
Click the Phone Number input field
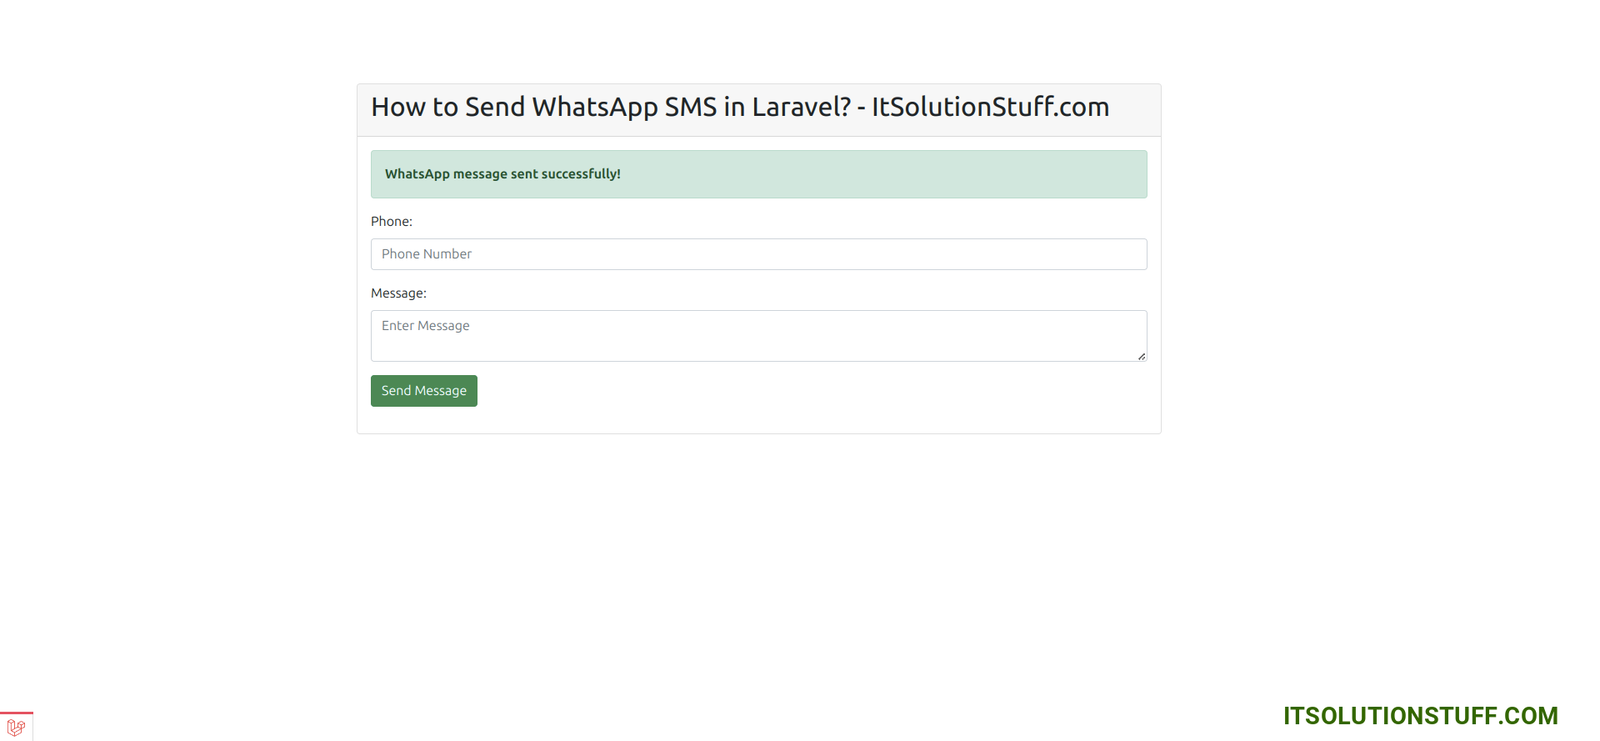(758, 254)
